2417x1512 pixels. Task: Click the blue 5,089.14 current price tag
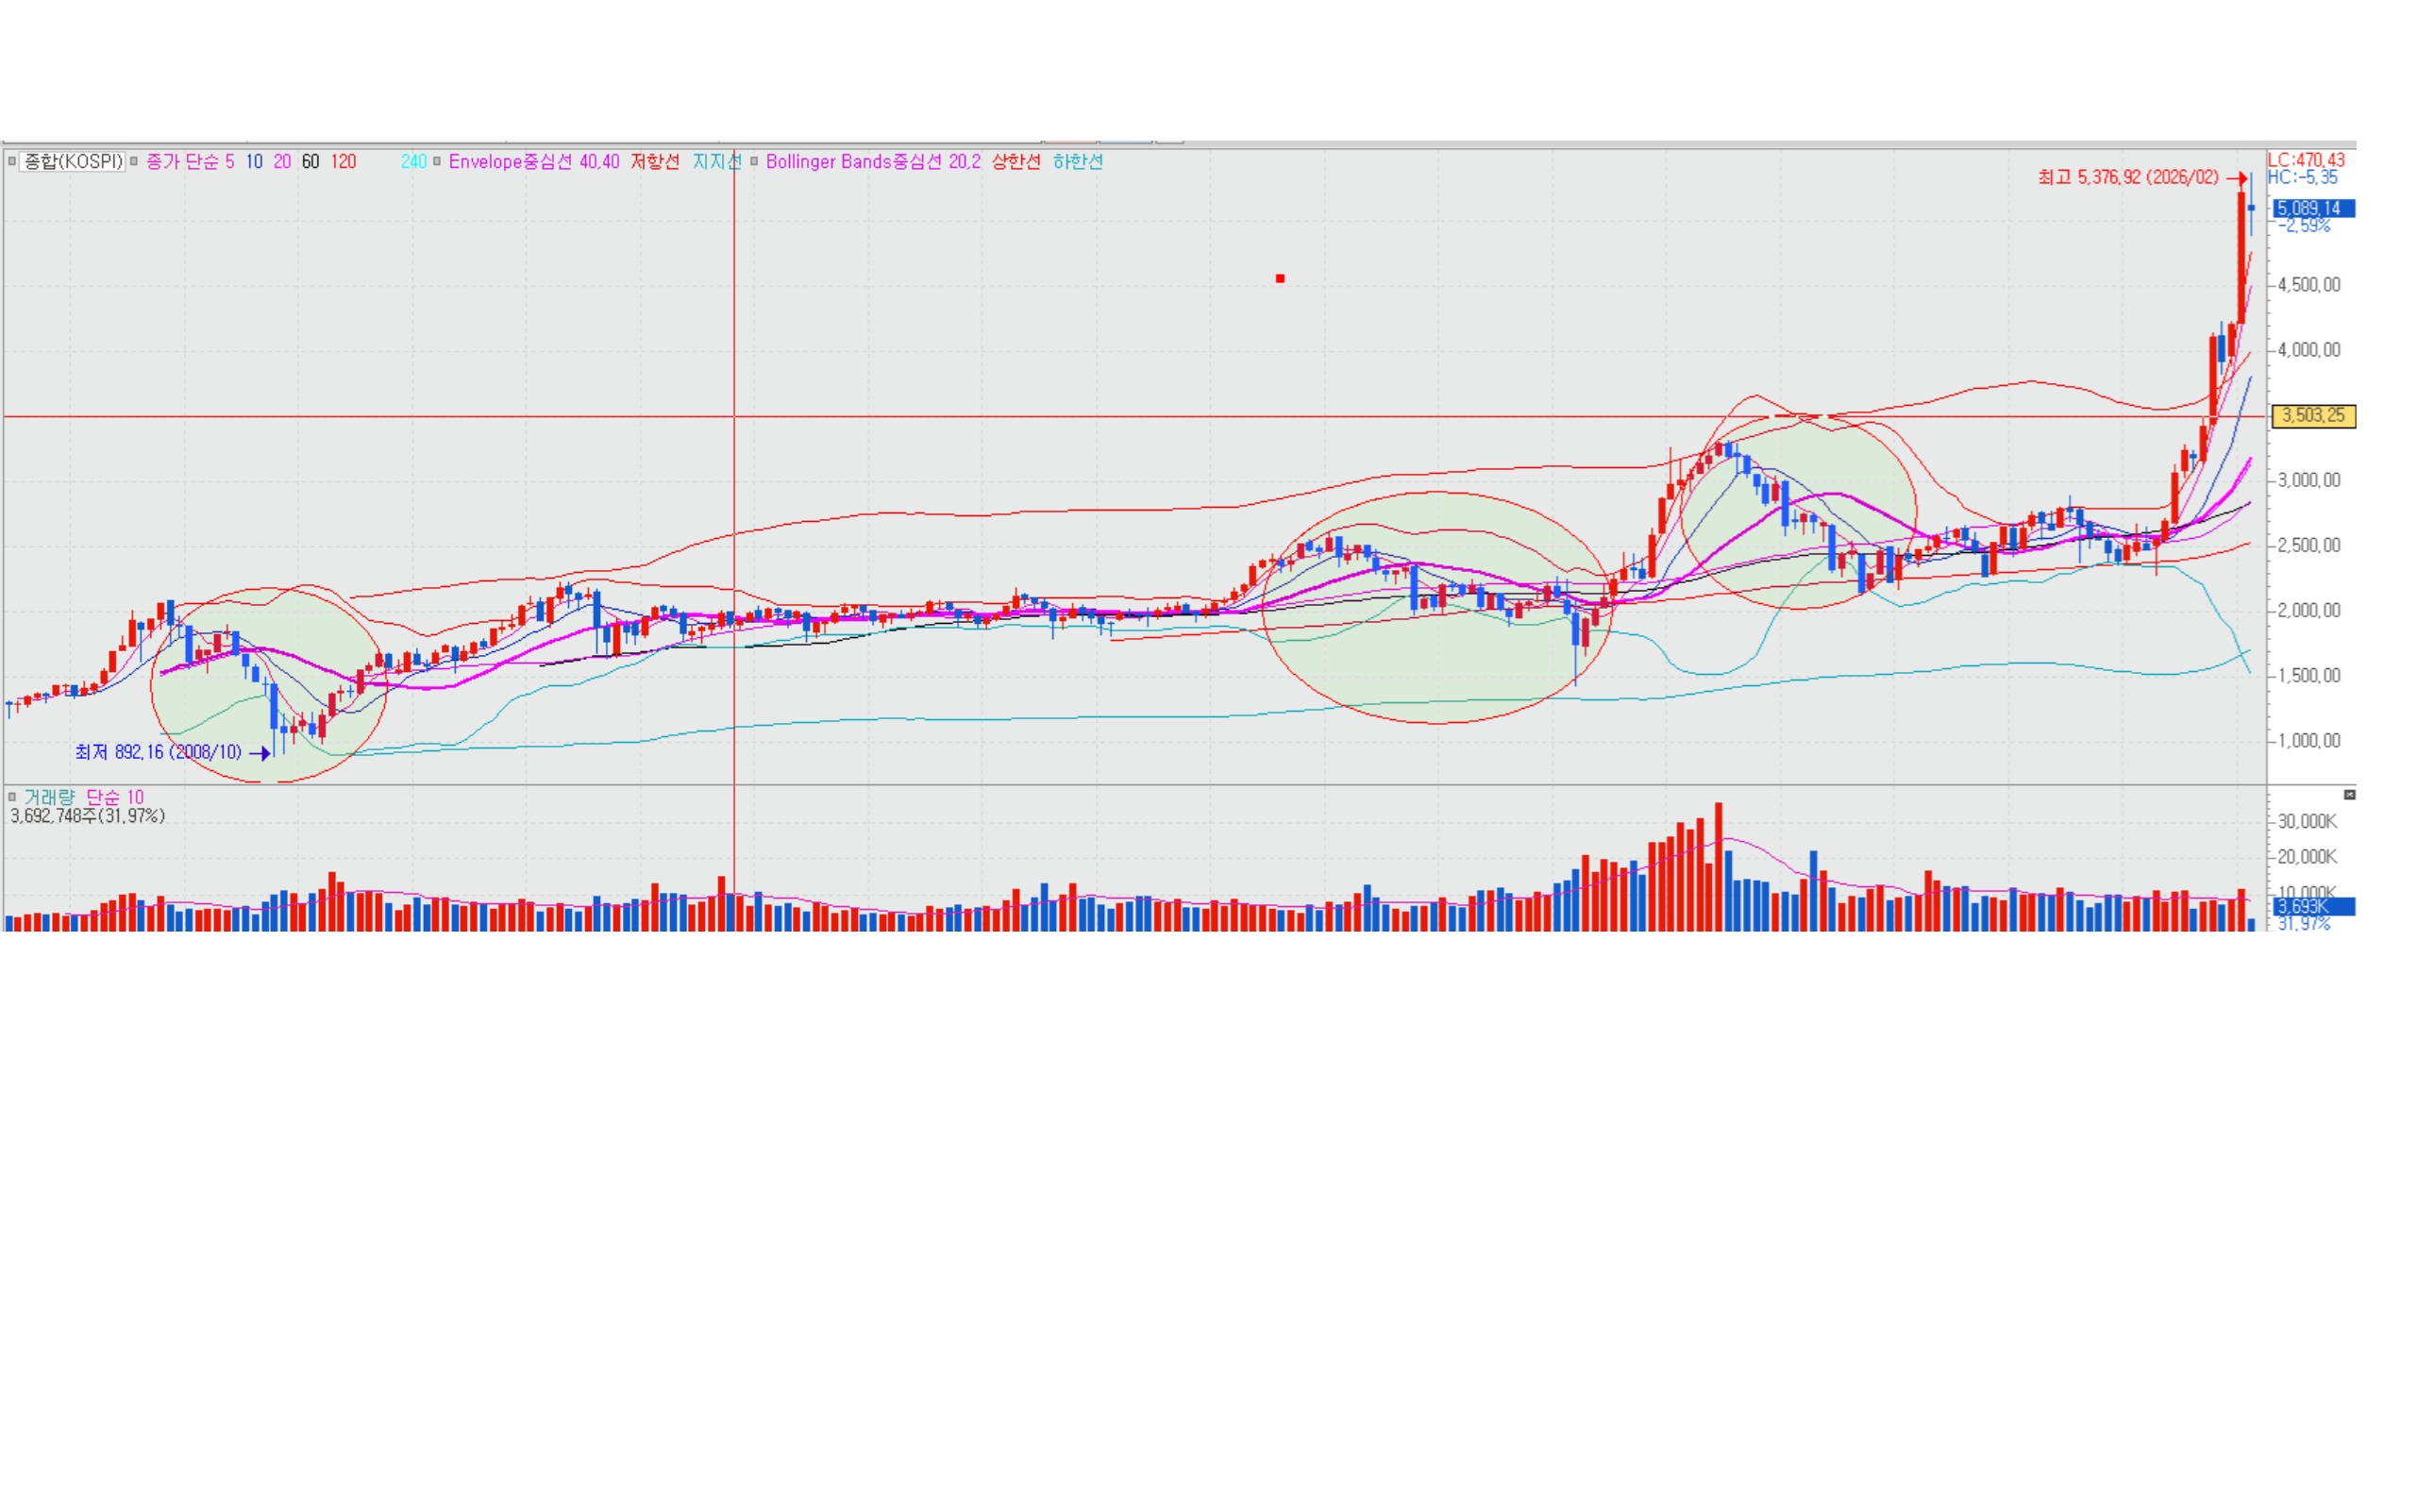2314,208
